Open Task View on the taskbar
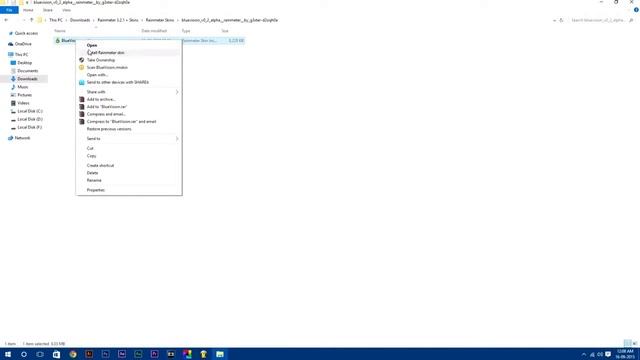Image resolution: width=640 pixels, height=360 pixels. [x=40, y=354]
